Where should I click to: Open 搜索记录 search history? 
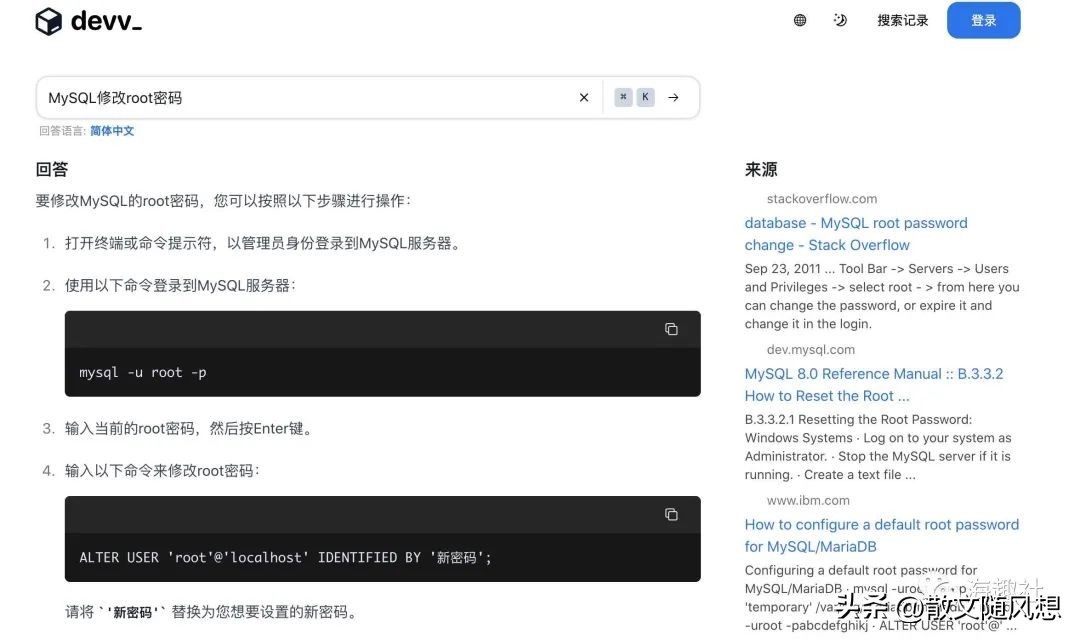click(902, 20)
